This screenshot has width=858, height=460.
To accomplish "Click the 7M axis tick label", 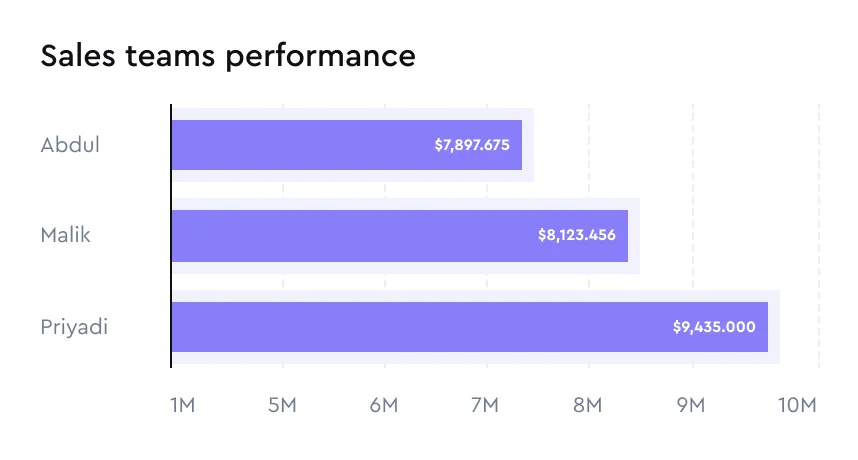I will click(485, 405).
